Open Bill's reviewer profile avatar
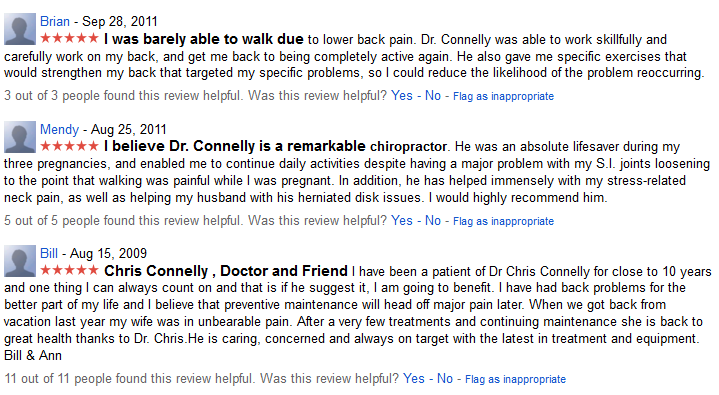 point(20,261)
